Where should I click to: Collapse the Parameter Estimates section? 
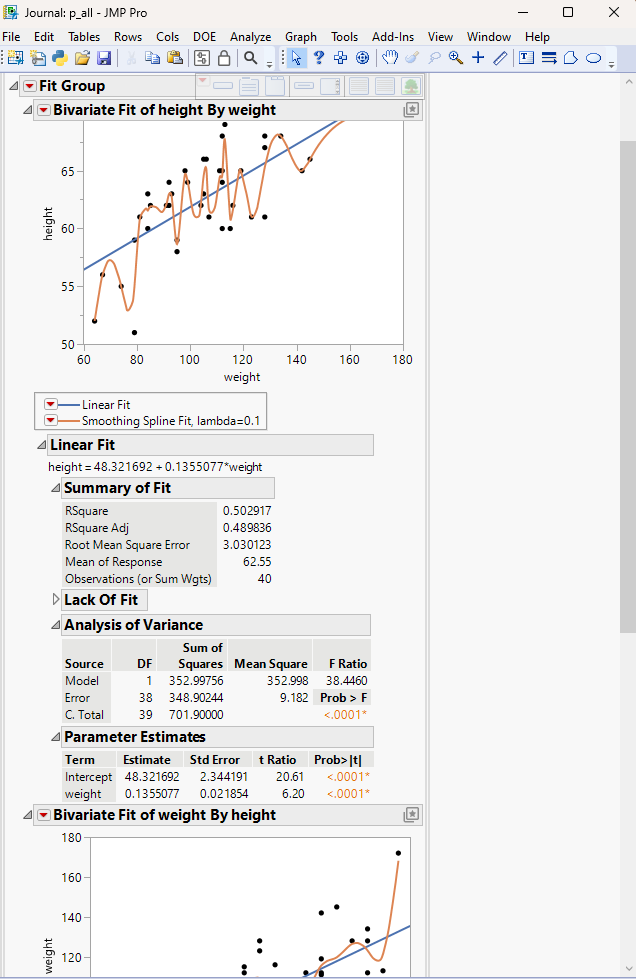(x=56, y=737)
